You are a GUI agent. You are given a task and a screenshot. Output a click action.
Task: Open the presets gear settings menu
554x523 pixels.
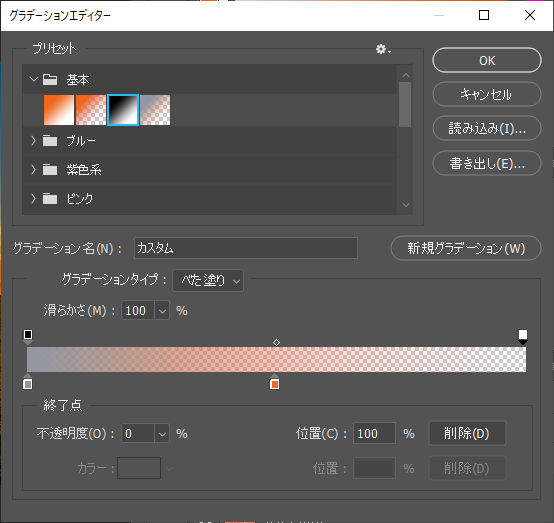[x=383, y=49]
